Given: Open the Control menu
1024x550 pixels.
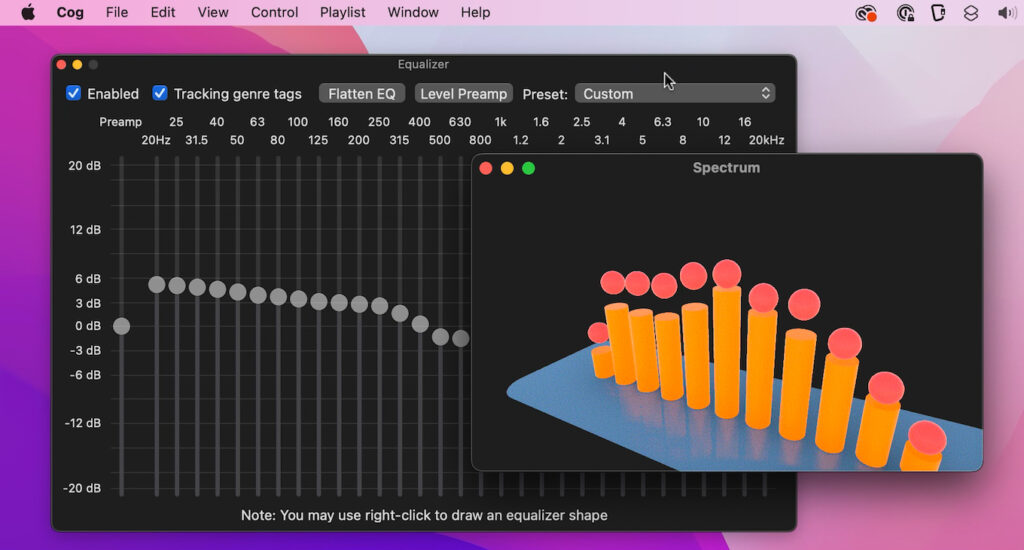Looking at the screenshot, I should point(274,12).
